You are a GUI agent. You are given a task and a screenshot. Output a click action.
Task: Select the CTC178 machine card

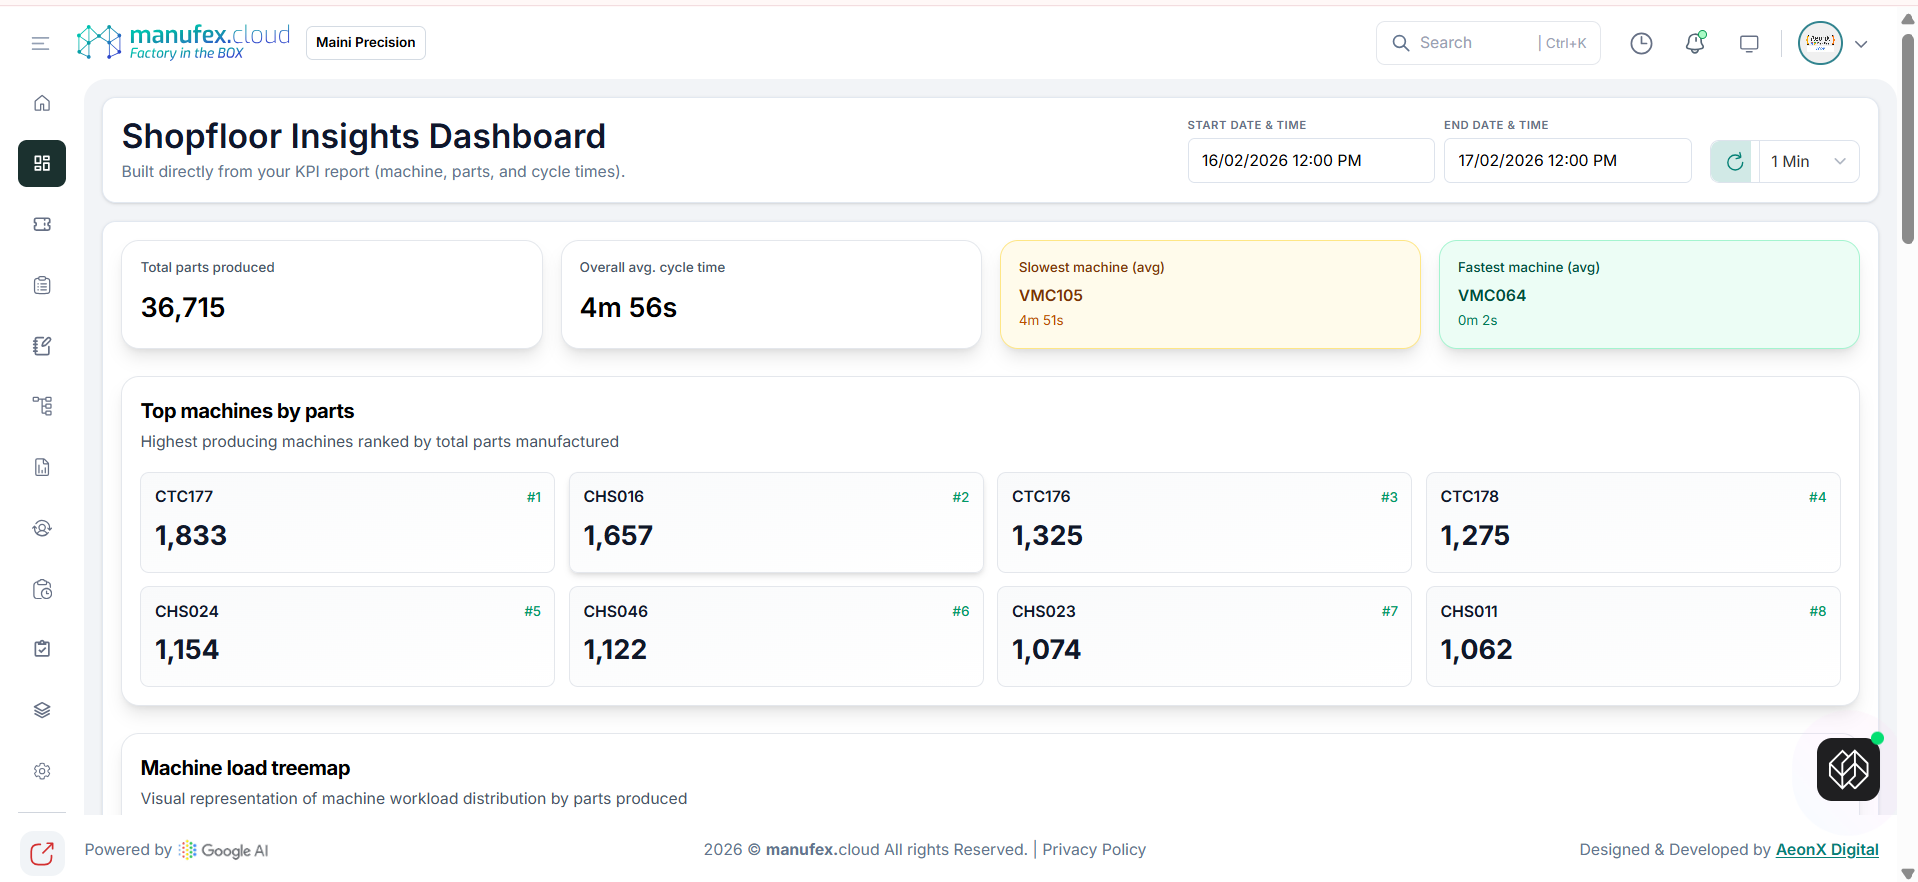1633,522
